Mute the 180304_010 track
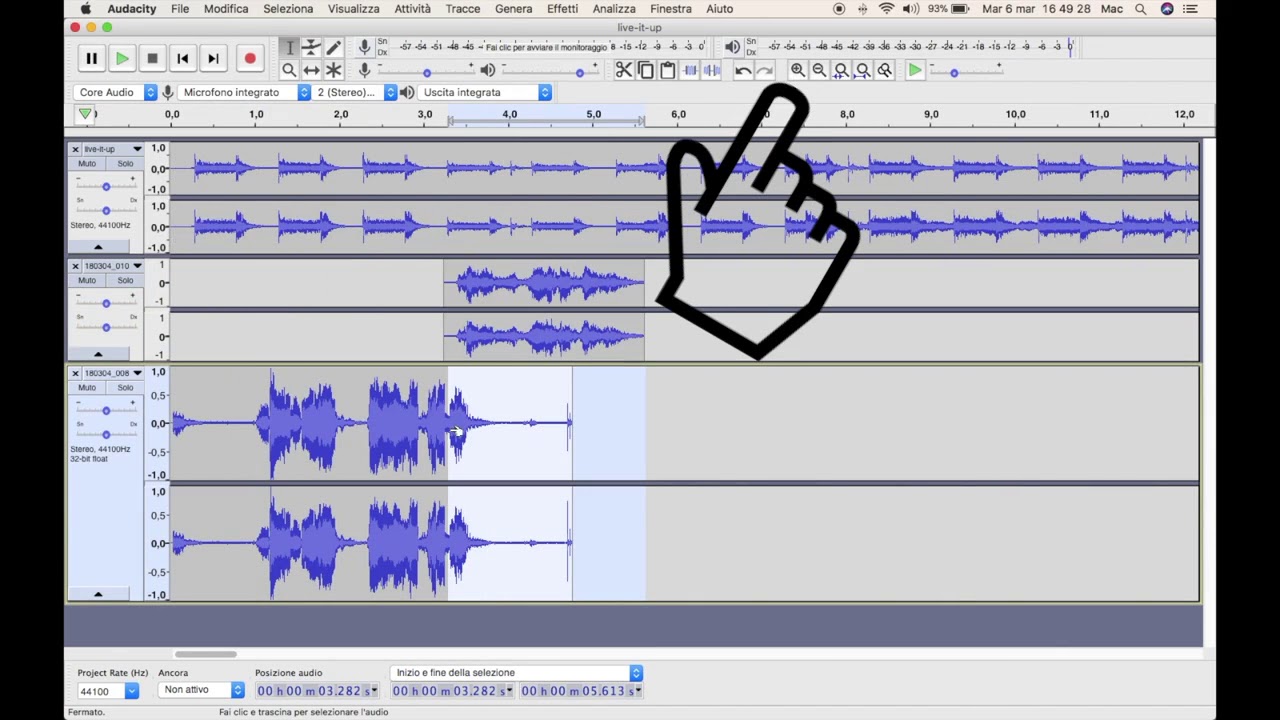Image resolution: width=1280 pixels, height=720 pixels. [x=87, y=280]
